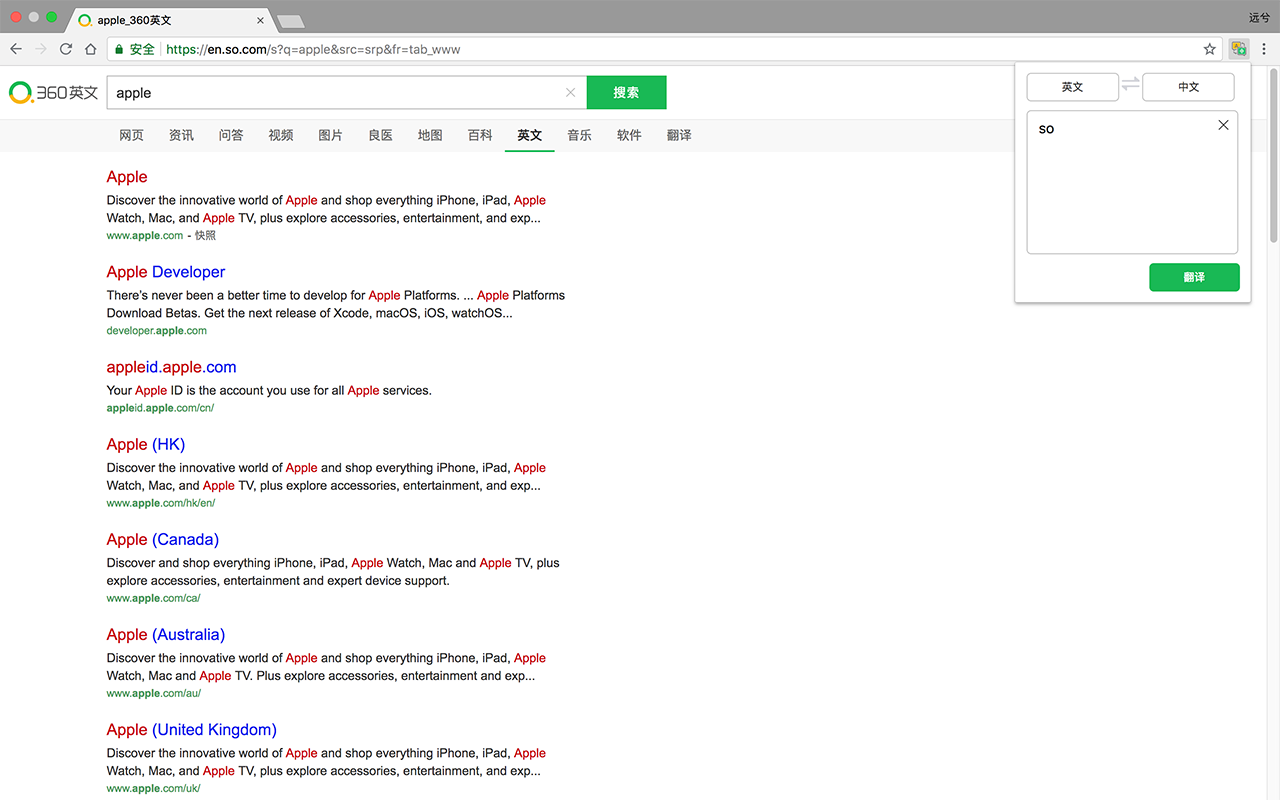Viewport: 1280px width, 800px height.
Task: Switch to the 软件 tab
Action: [629, 135]
